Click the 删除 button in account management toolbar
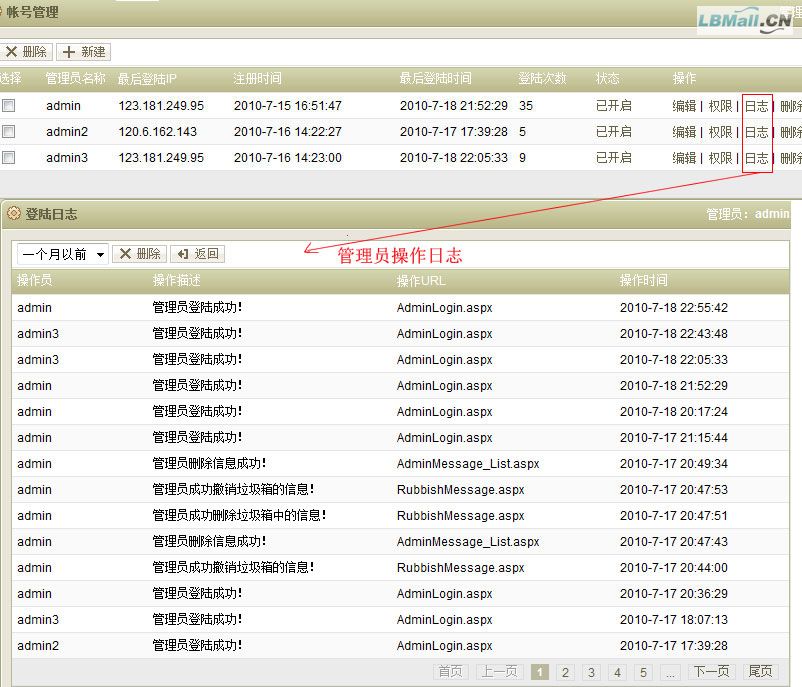The image size is (802, 687). [26, 52]
